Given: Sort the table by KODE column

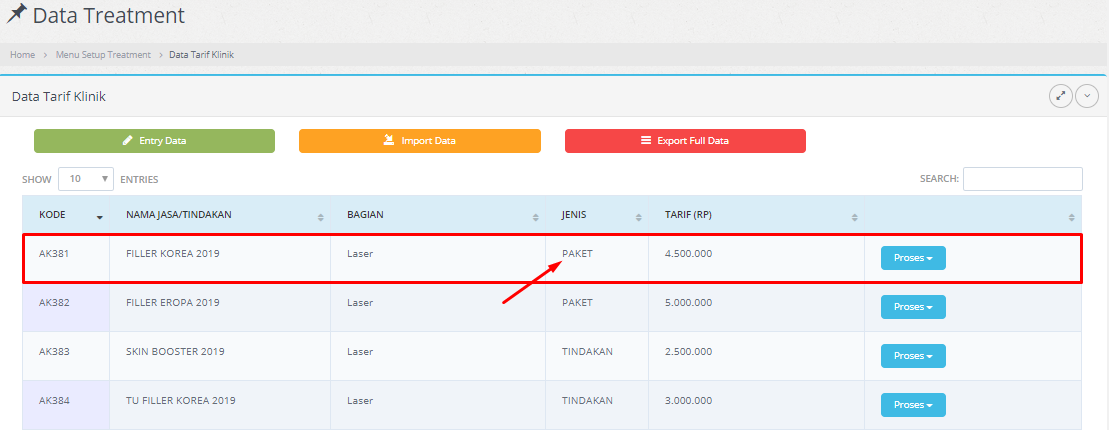Looking at the screenshot, I should coord(66,215).
